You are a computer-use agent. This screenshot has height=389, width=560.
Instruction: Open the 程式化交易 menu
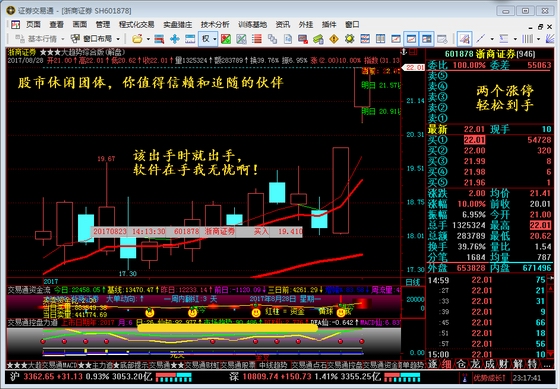tap(136, 24)
